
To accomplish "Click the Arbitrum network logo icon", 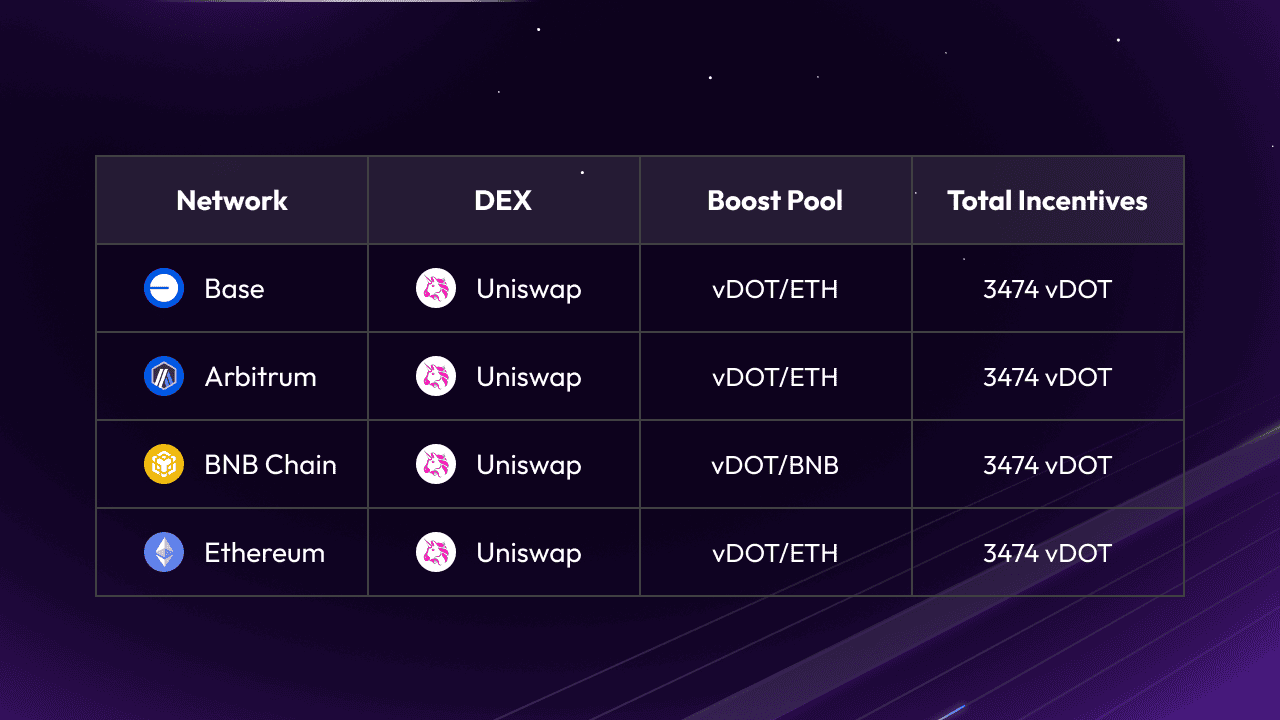I will click(164, 377).
